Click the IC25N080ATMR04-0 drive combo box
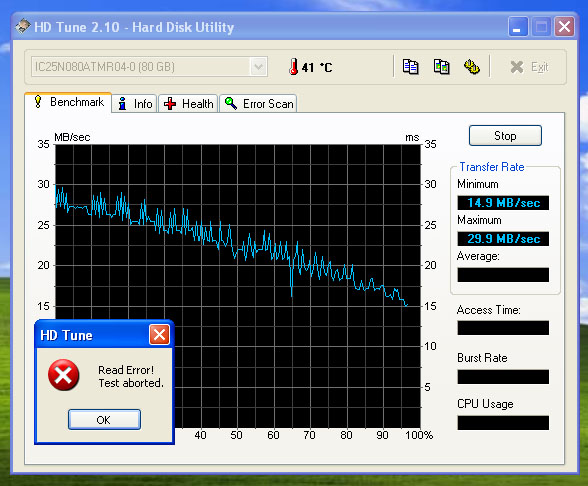The image size is (588, 486). [149, 67]
